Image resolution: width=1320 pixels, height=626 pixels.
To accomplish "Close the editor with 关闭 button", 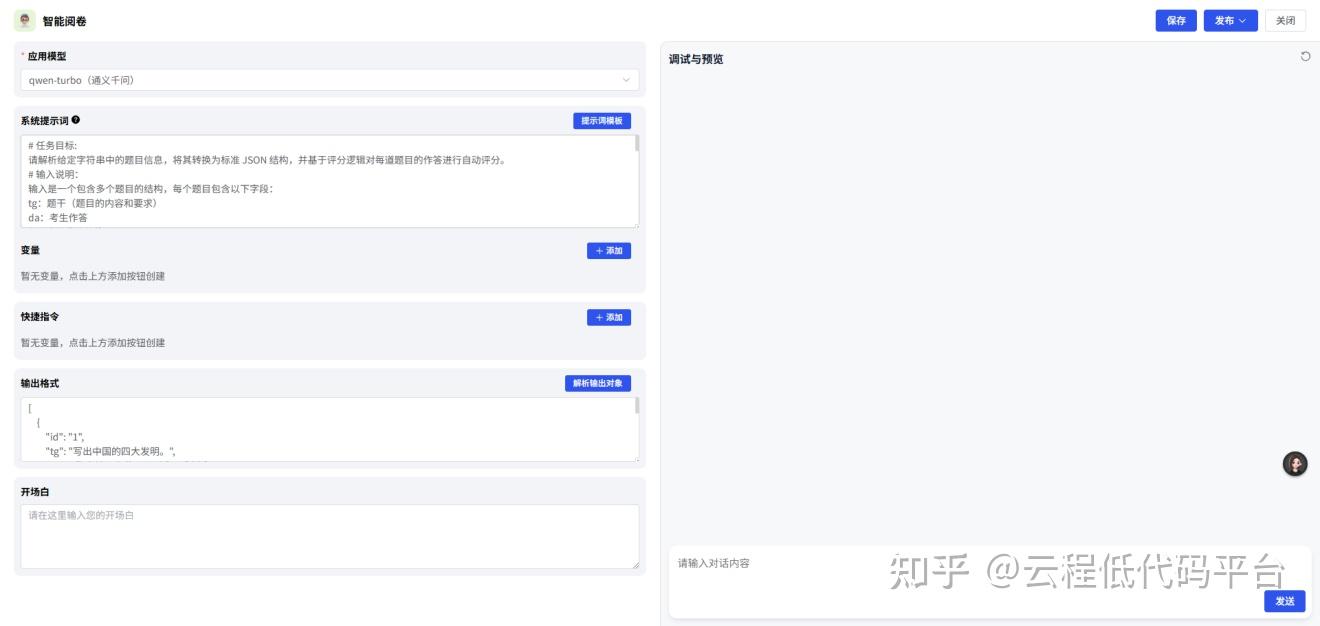I will click(1285, 21).
